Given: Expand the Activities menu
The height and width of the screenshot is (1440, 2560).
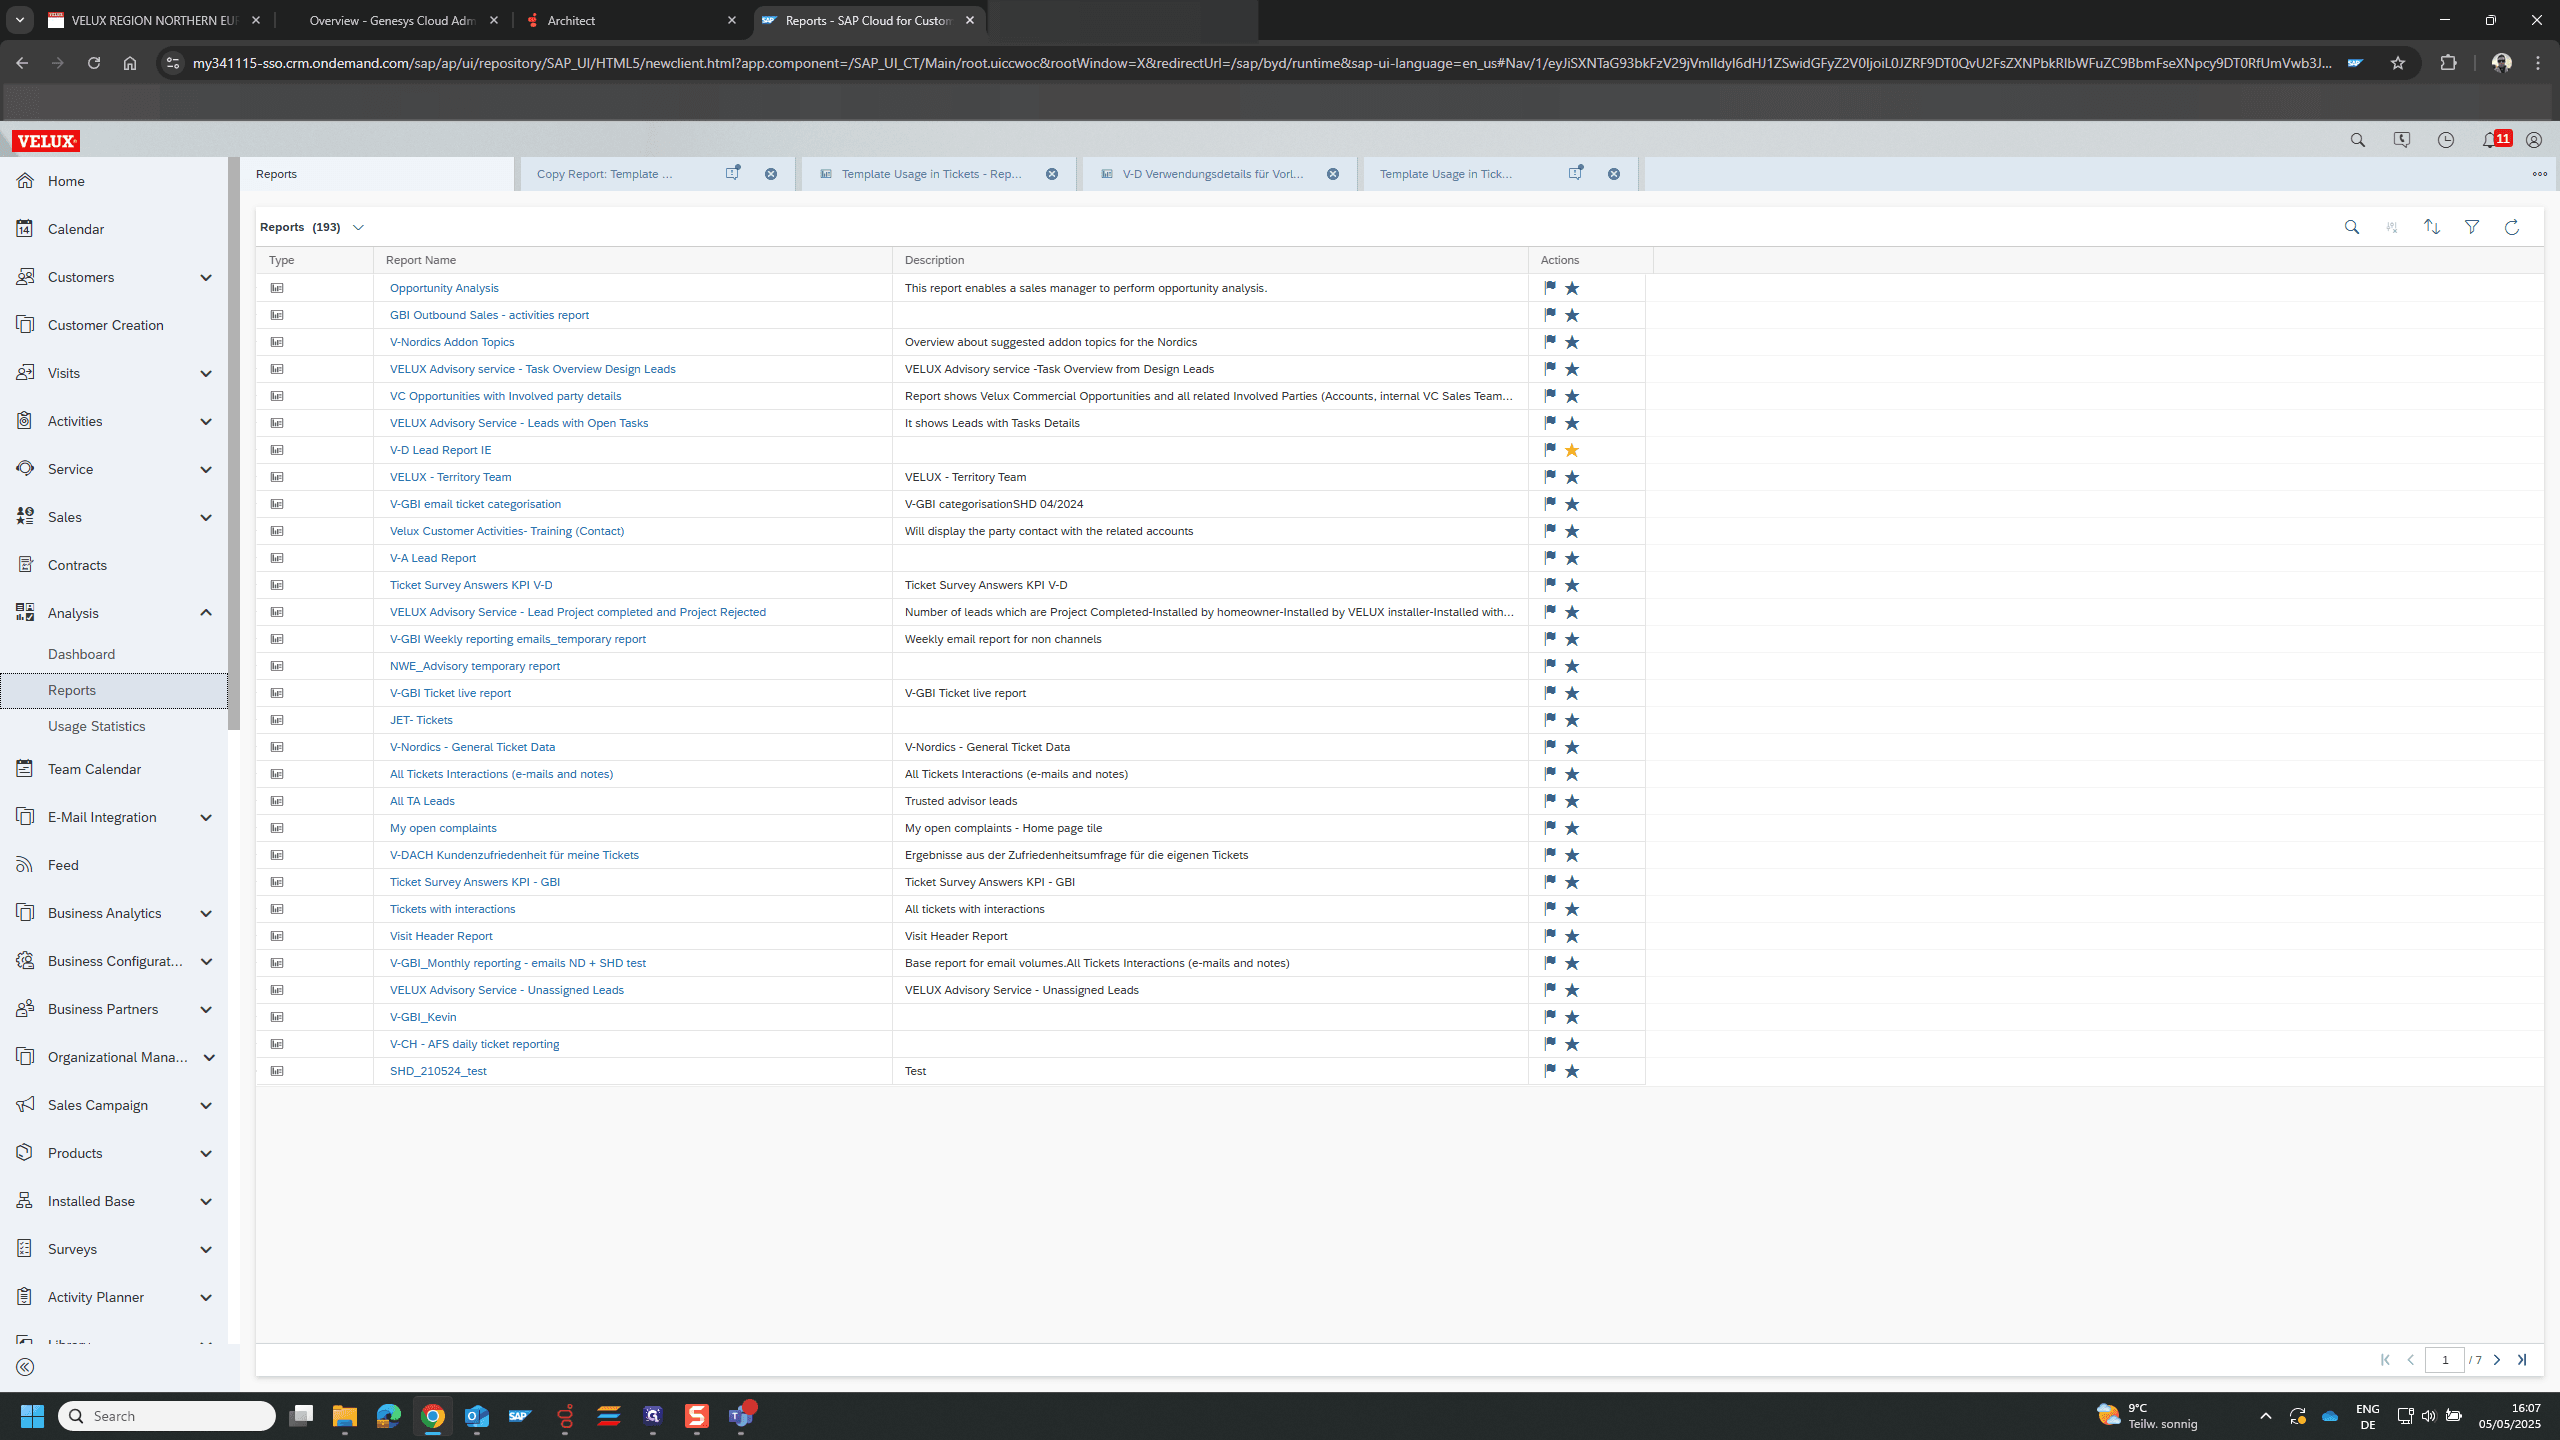Looking at the screenshot, I should 206,421.
